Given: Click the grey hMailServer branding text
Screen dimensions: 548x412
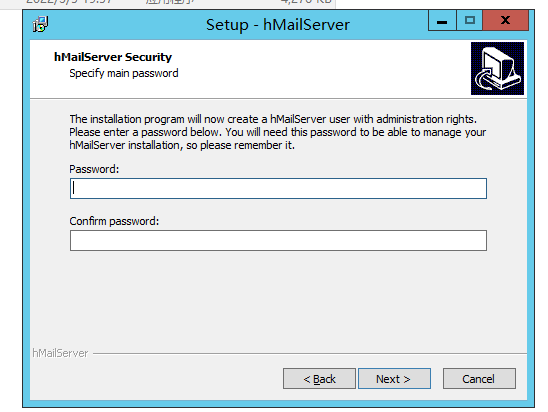Looking at the screenshot, I should point(60,353).
